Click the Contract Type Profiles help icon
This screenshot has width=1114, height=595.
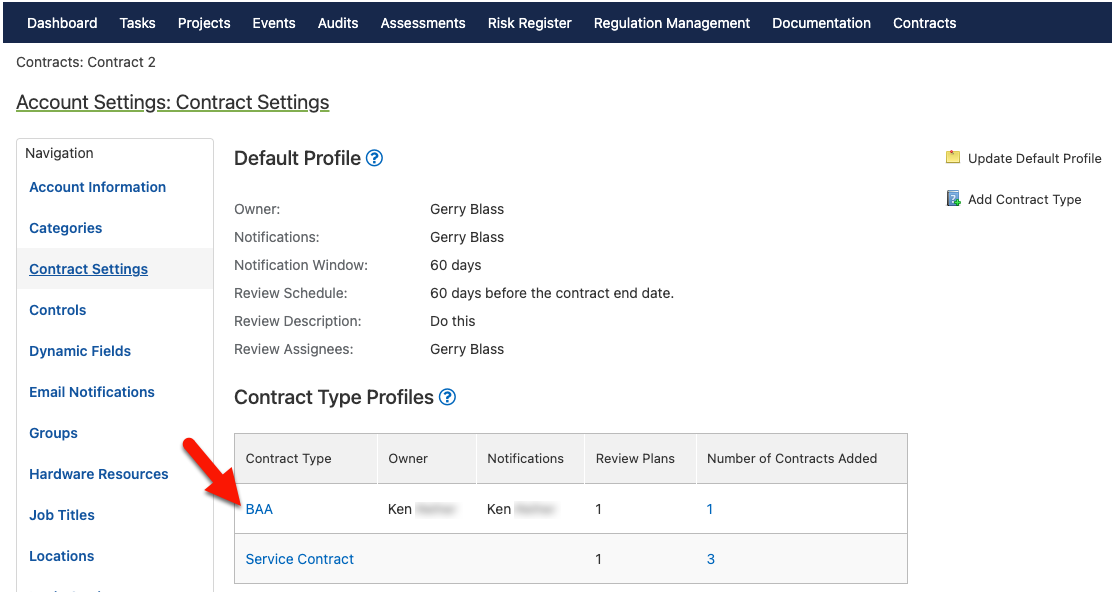point(447,397)
